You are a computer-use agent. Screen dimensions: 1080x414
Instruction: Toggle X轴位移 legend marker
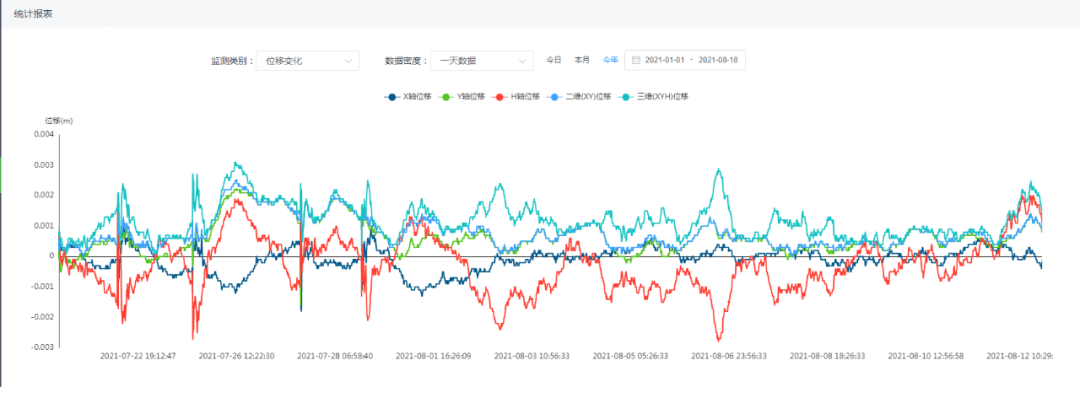(392, 97)
